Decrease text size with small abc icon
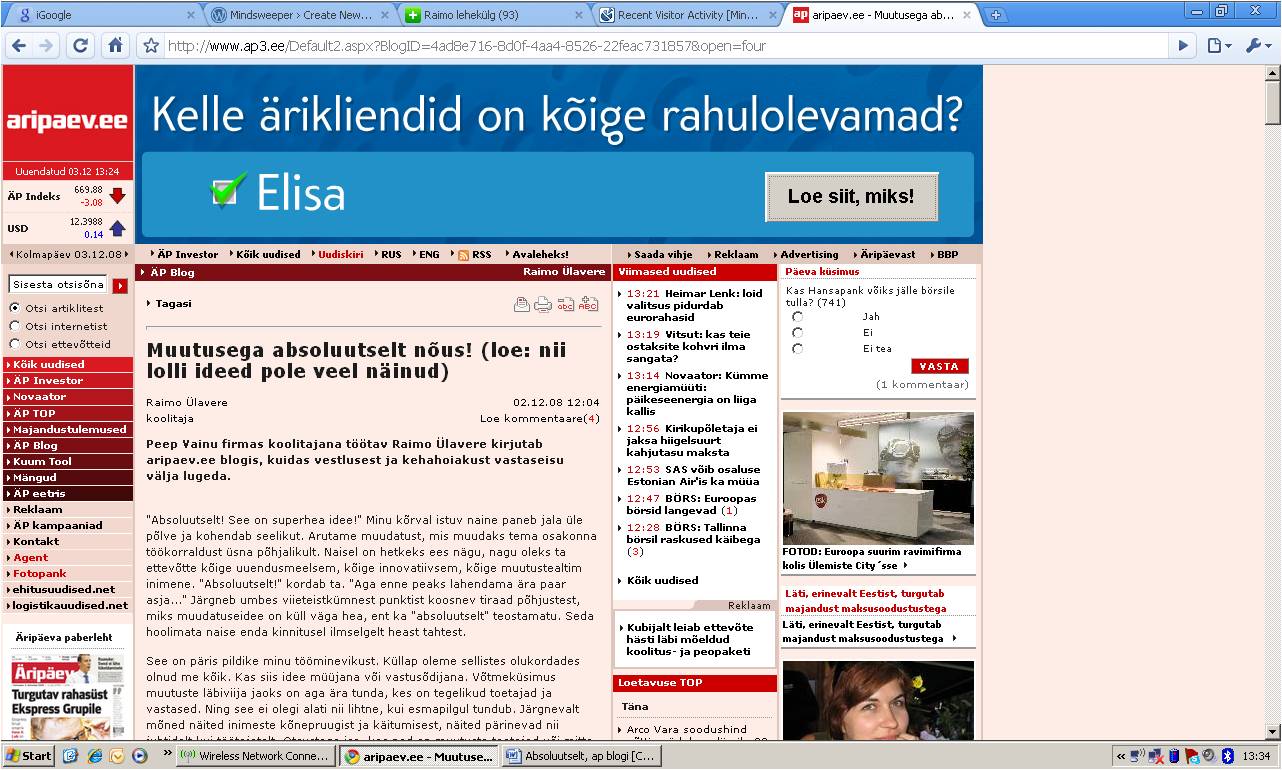 (x=566, y=305)
